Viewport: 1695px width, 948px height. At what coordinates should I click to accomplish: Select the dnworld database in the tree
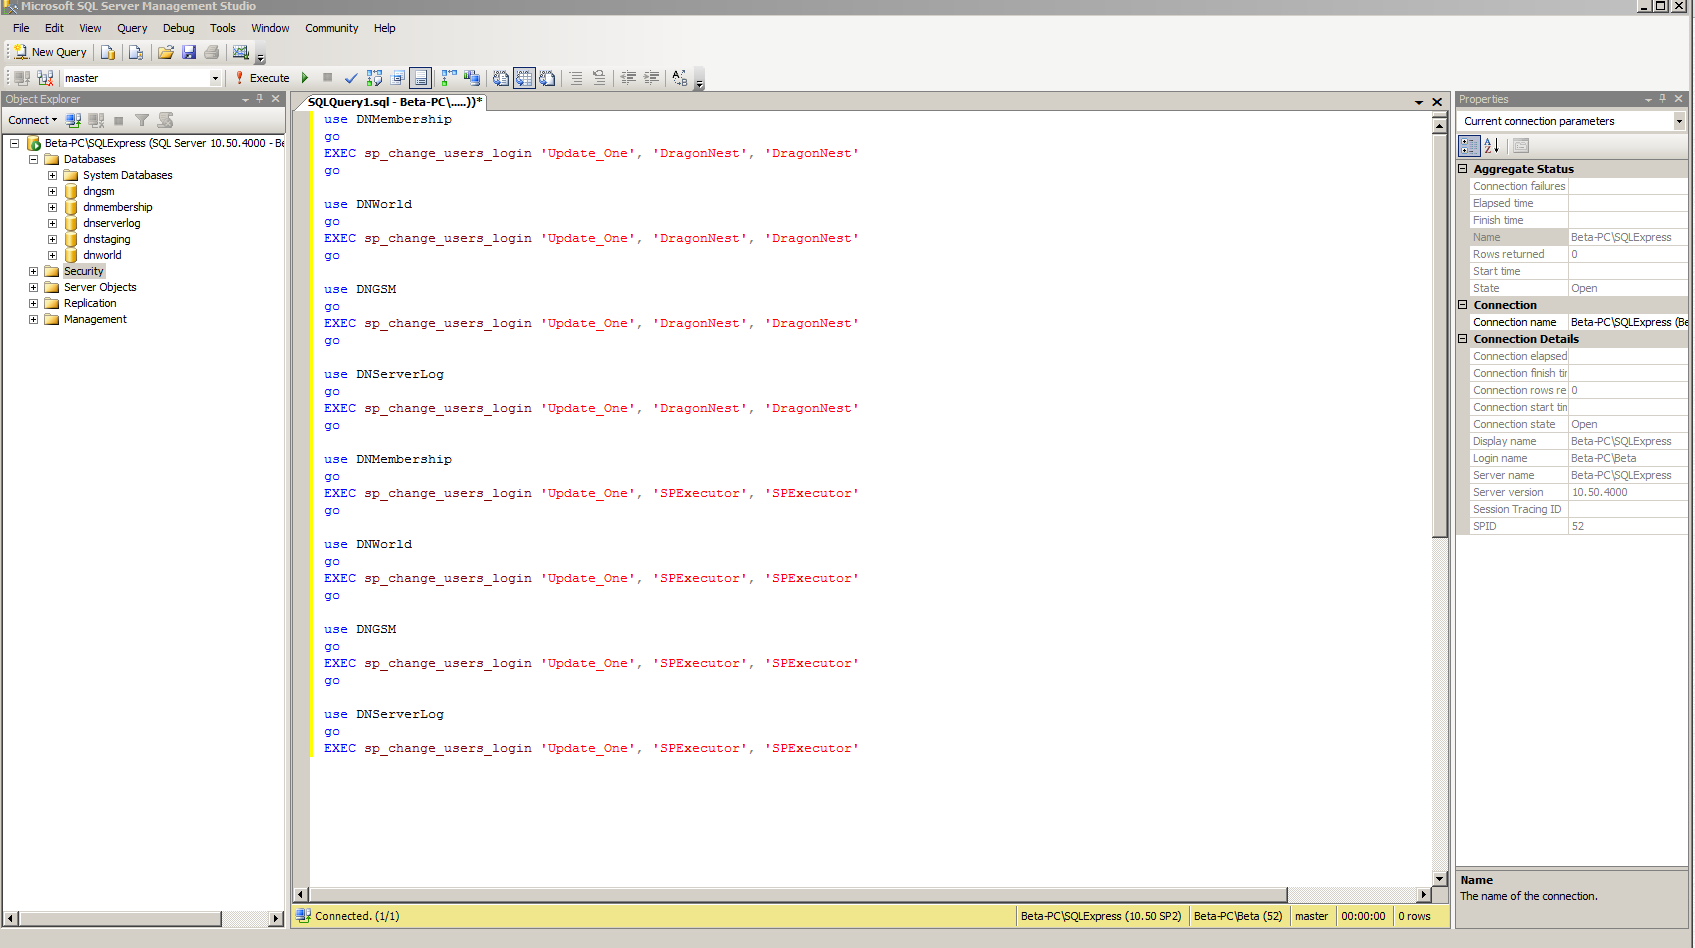click(102, 255)
